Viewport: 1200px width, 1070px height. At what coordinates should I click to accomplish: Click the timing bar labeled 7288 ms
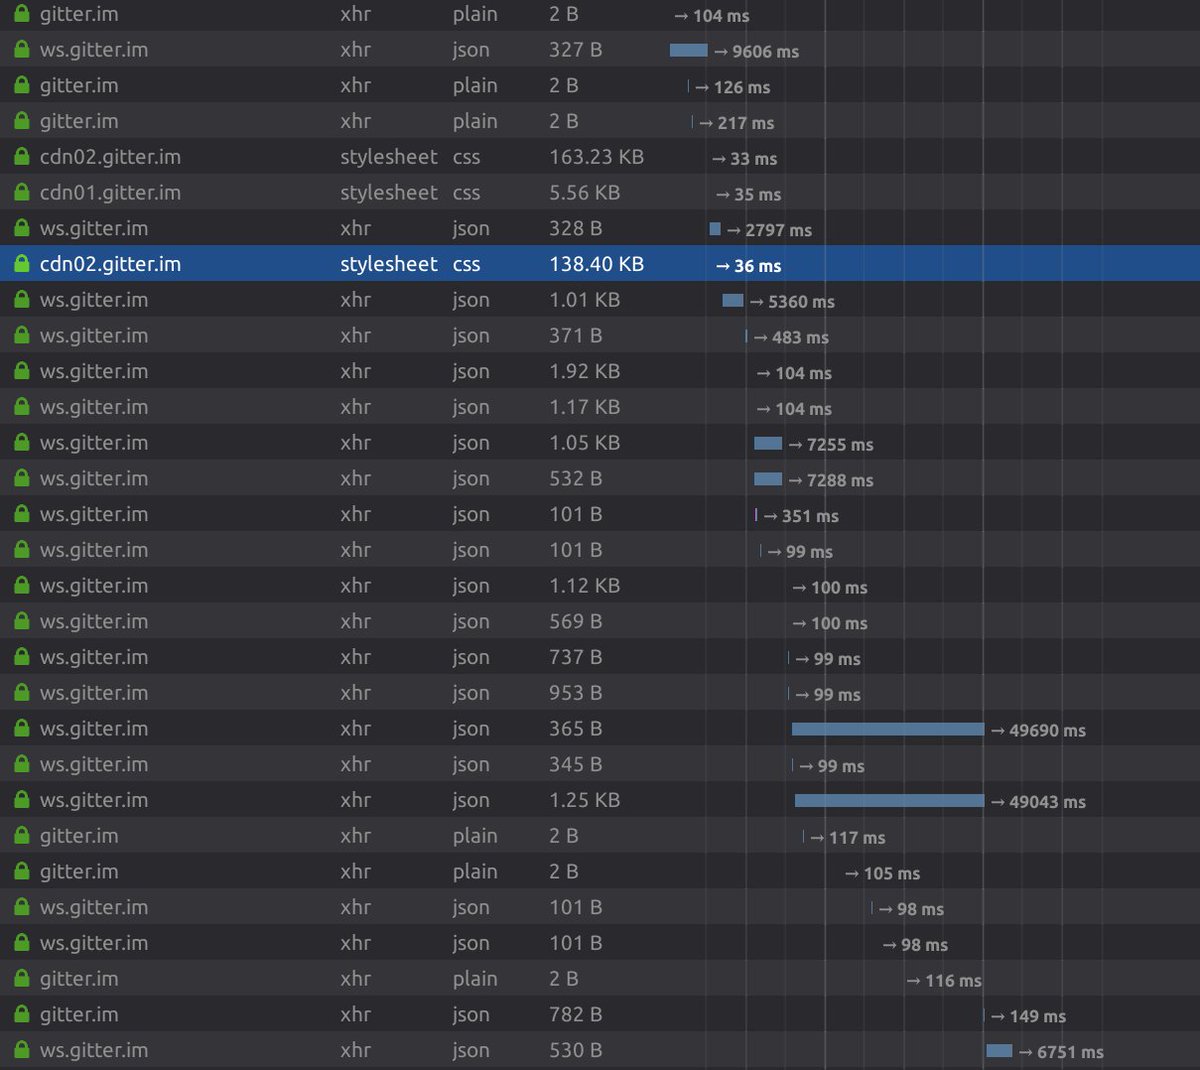pos(768,479)
